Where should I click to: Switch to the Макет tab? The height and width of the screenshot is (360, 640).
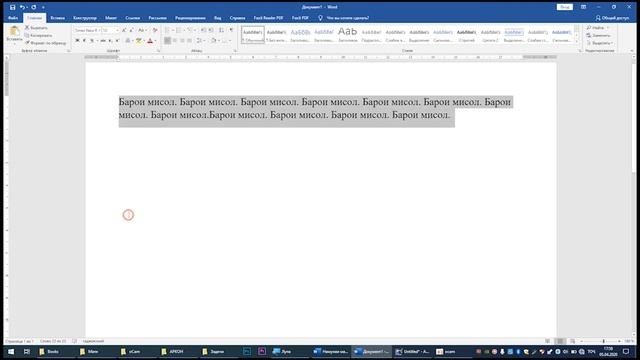tap(111, 18)
